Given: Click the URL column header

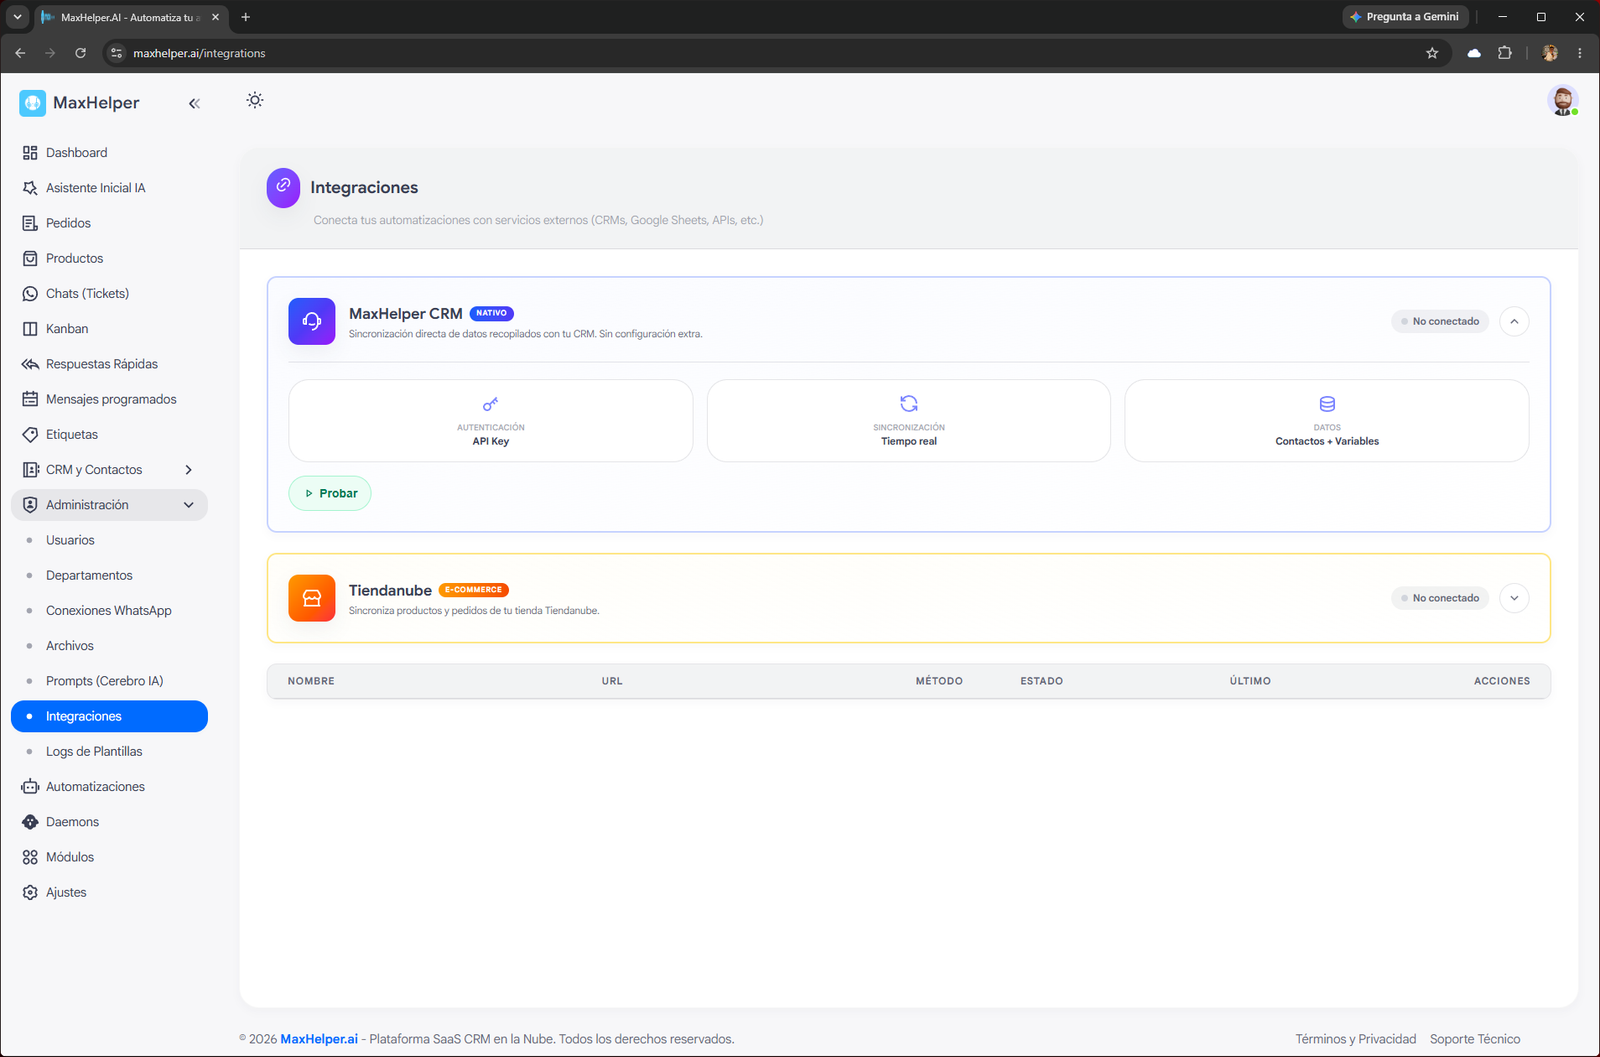Looking at the screenshot, I should pos(612,681).
